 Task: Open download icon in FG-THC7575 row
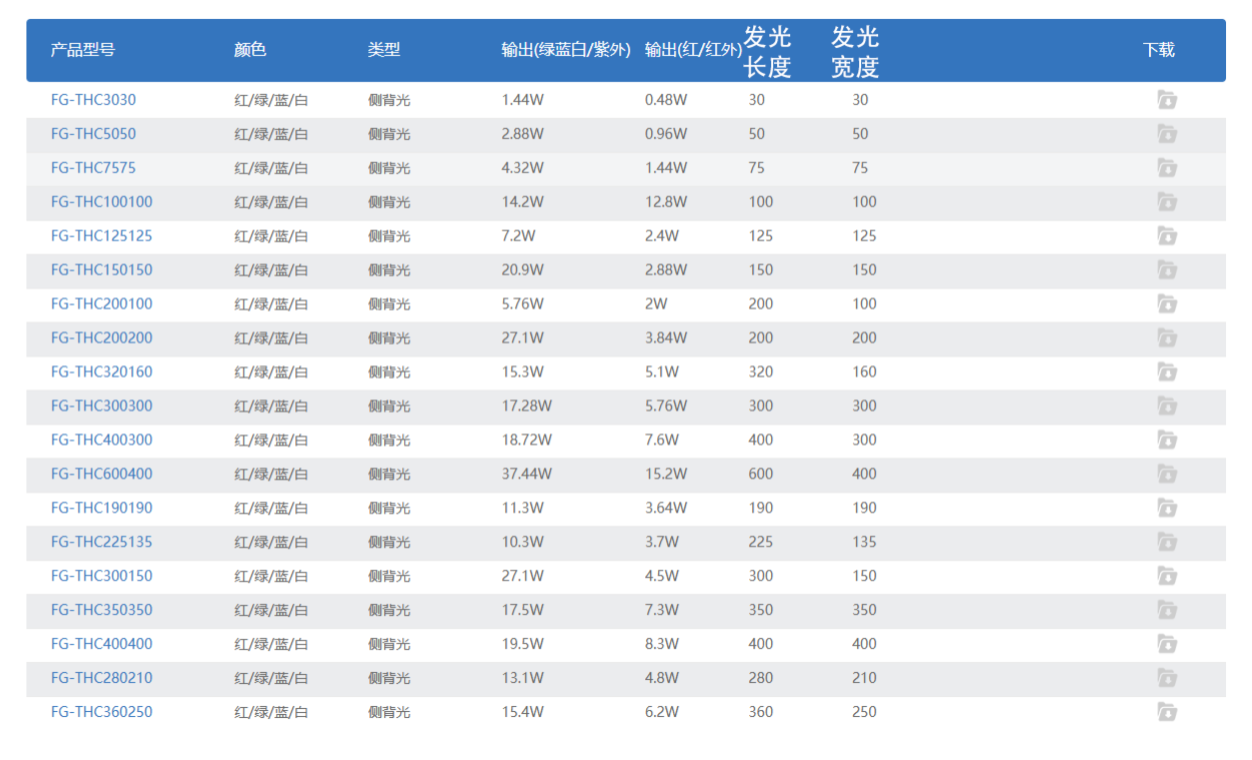pyautogui.click(x=1167, y=168)
